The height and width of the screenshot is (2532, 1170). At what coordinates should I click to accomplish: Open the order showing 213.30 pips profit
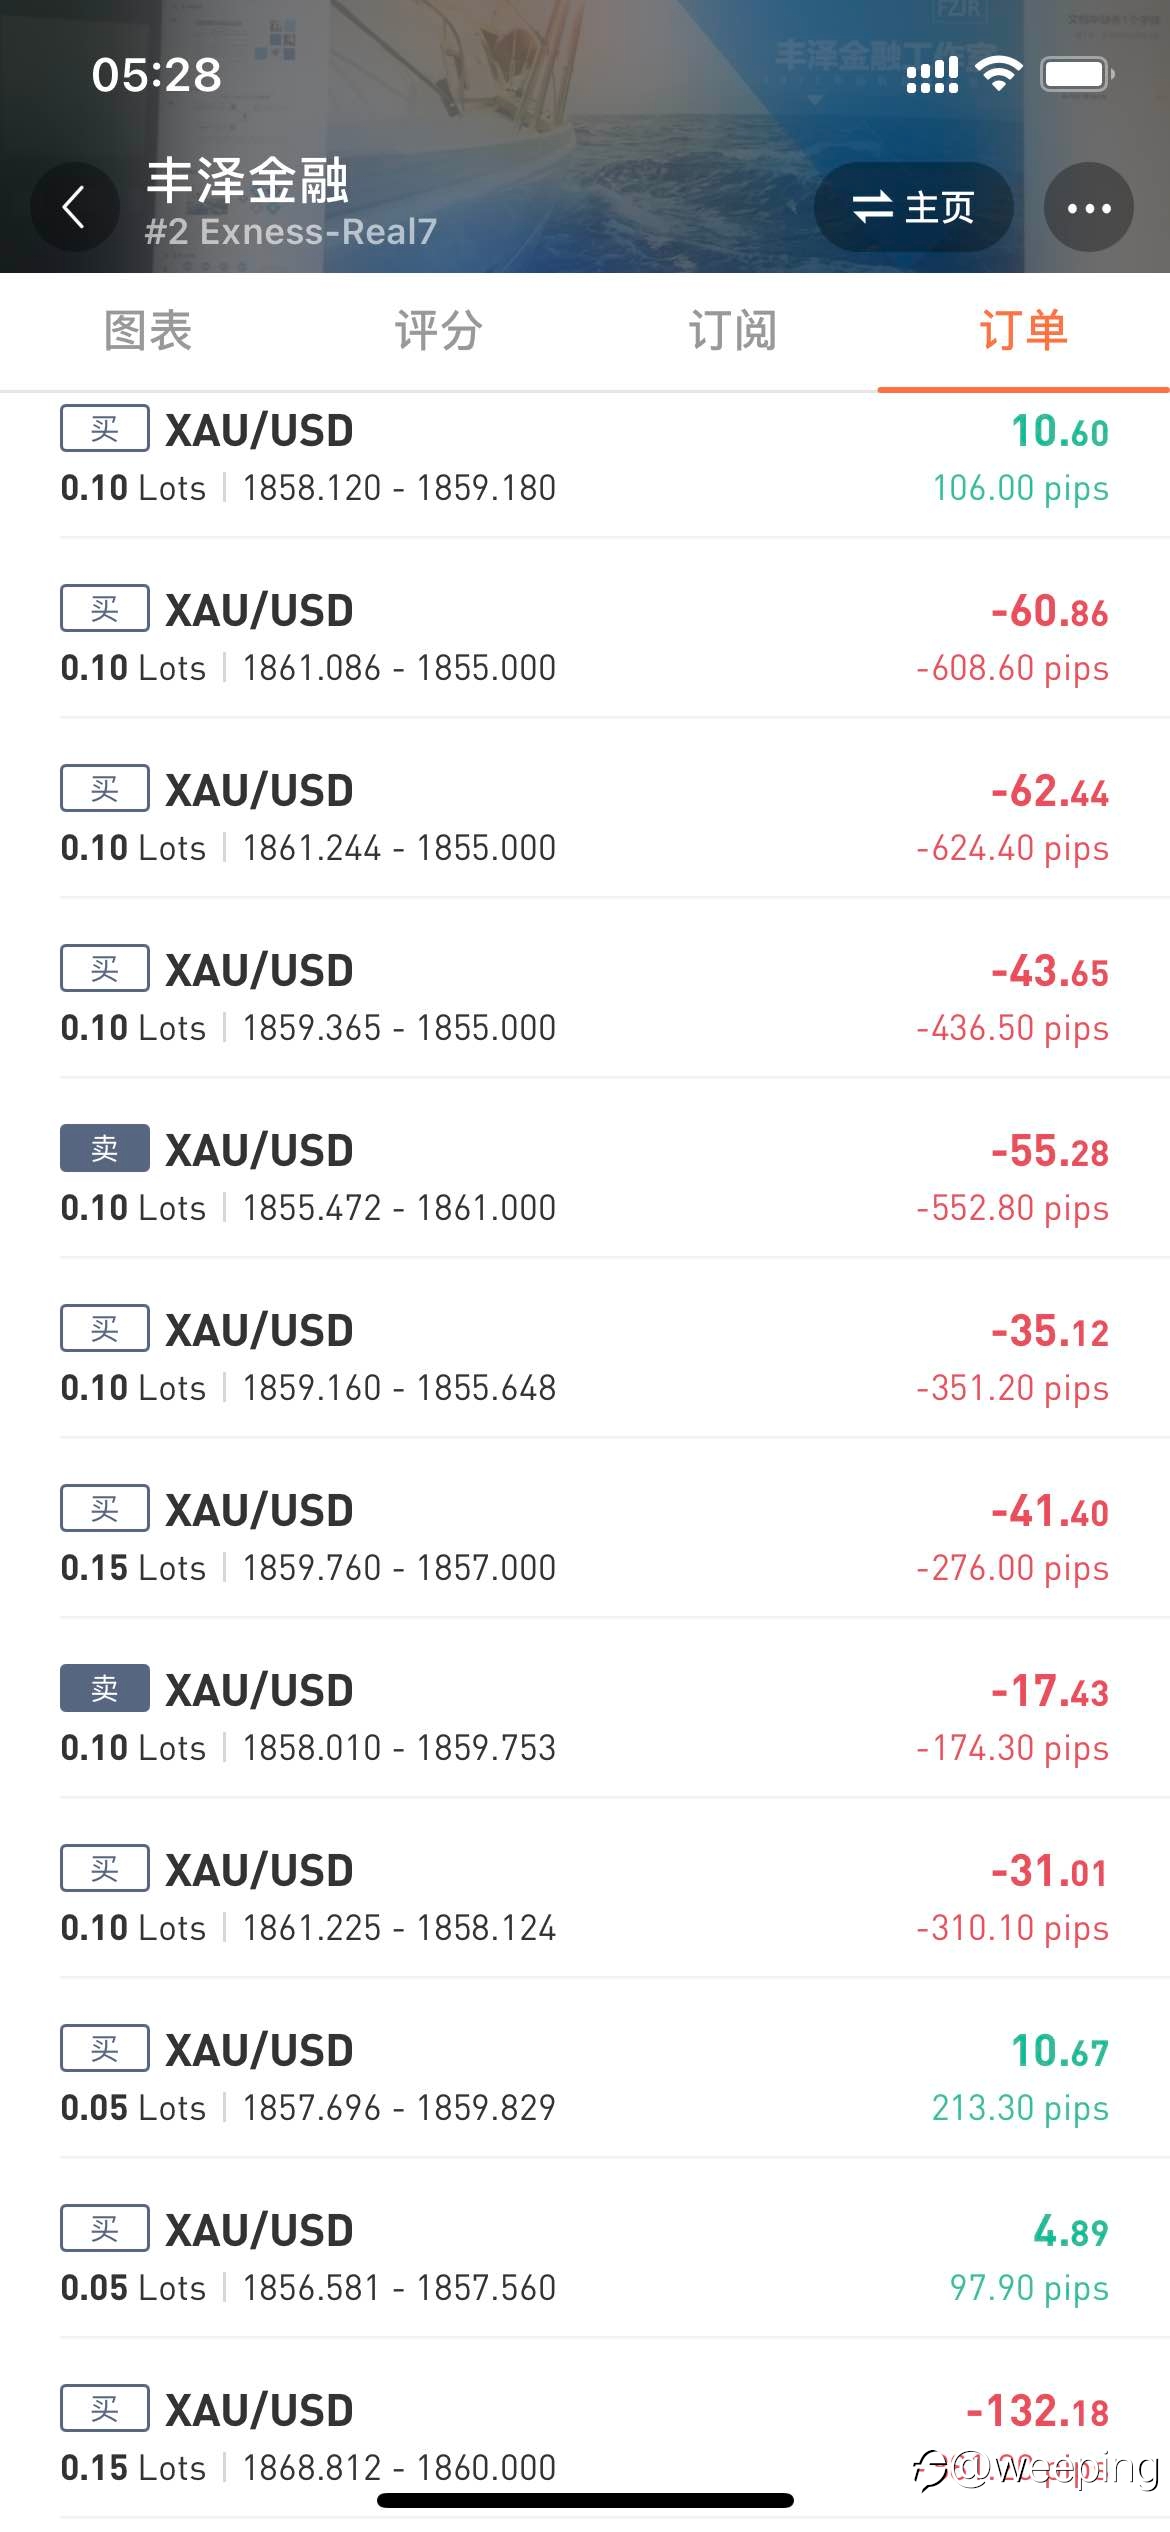tap(585, 2077)
